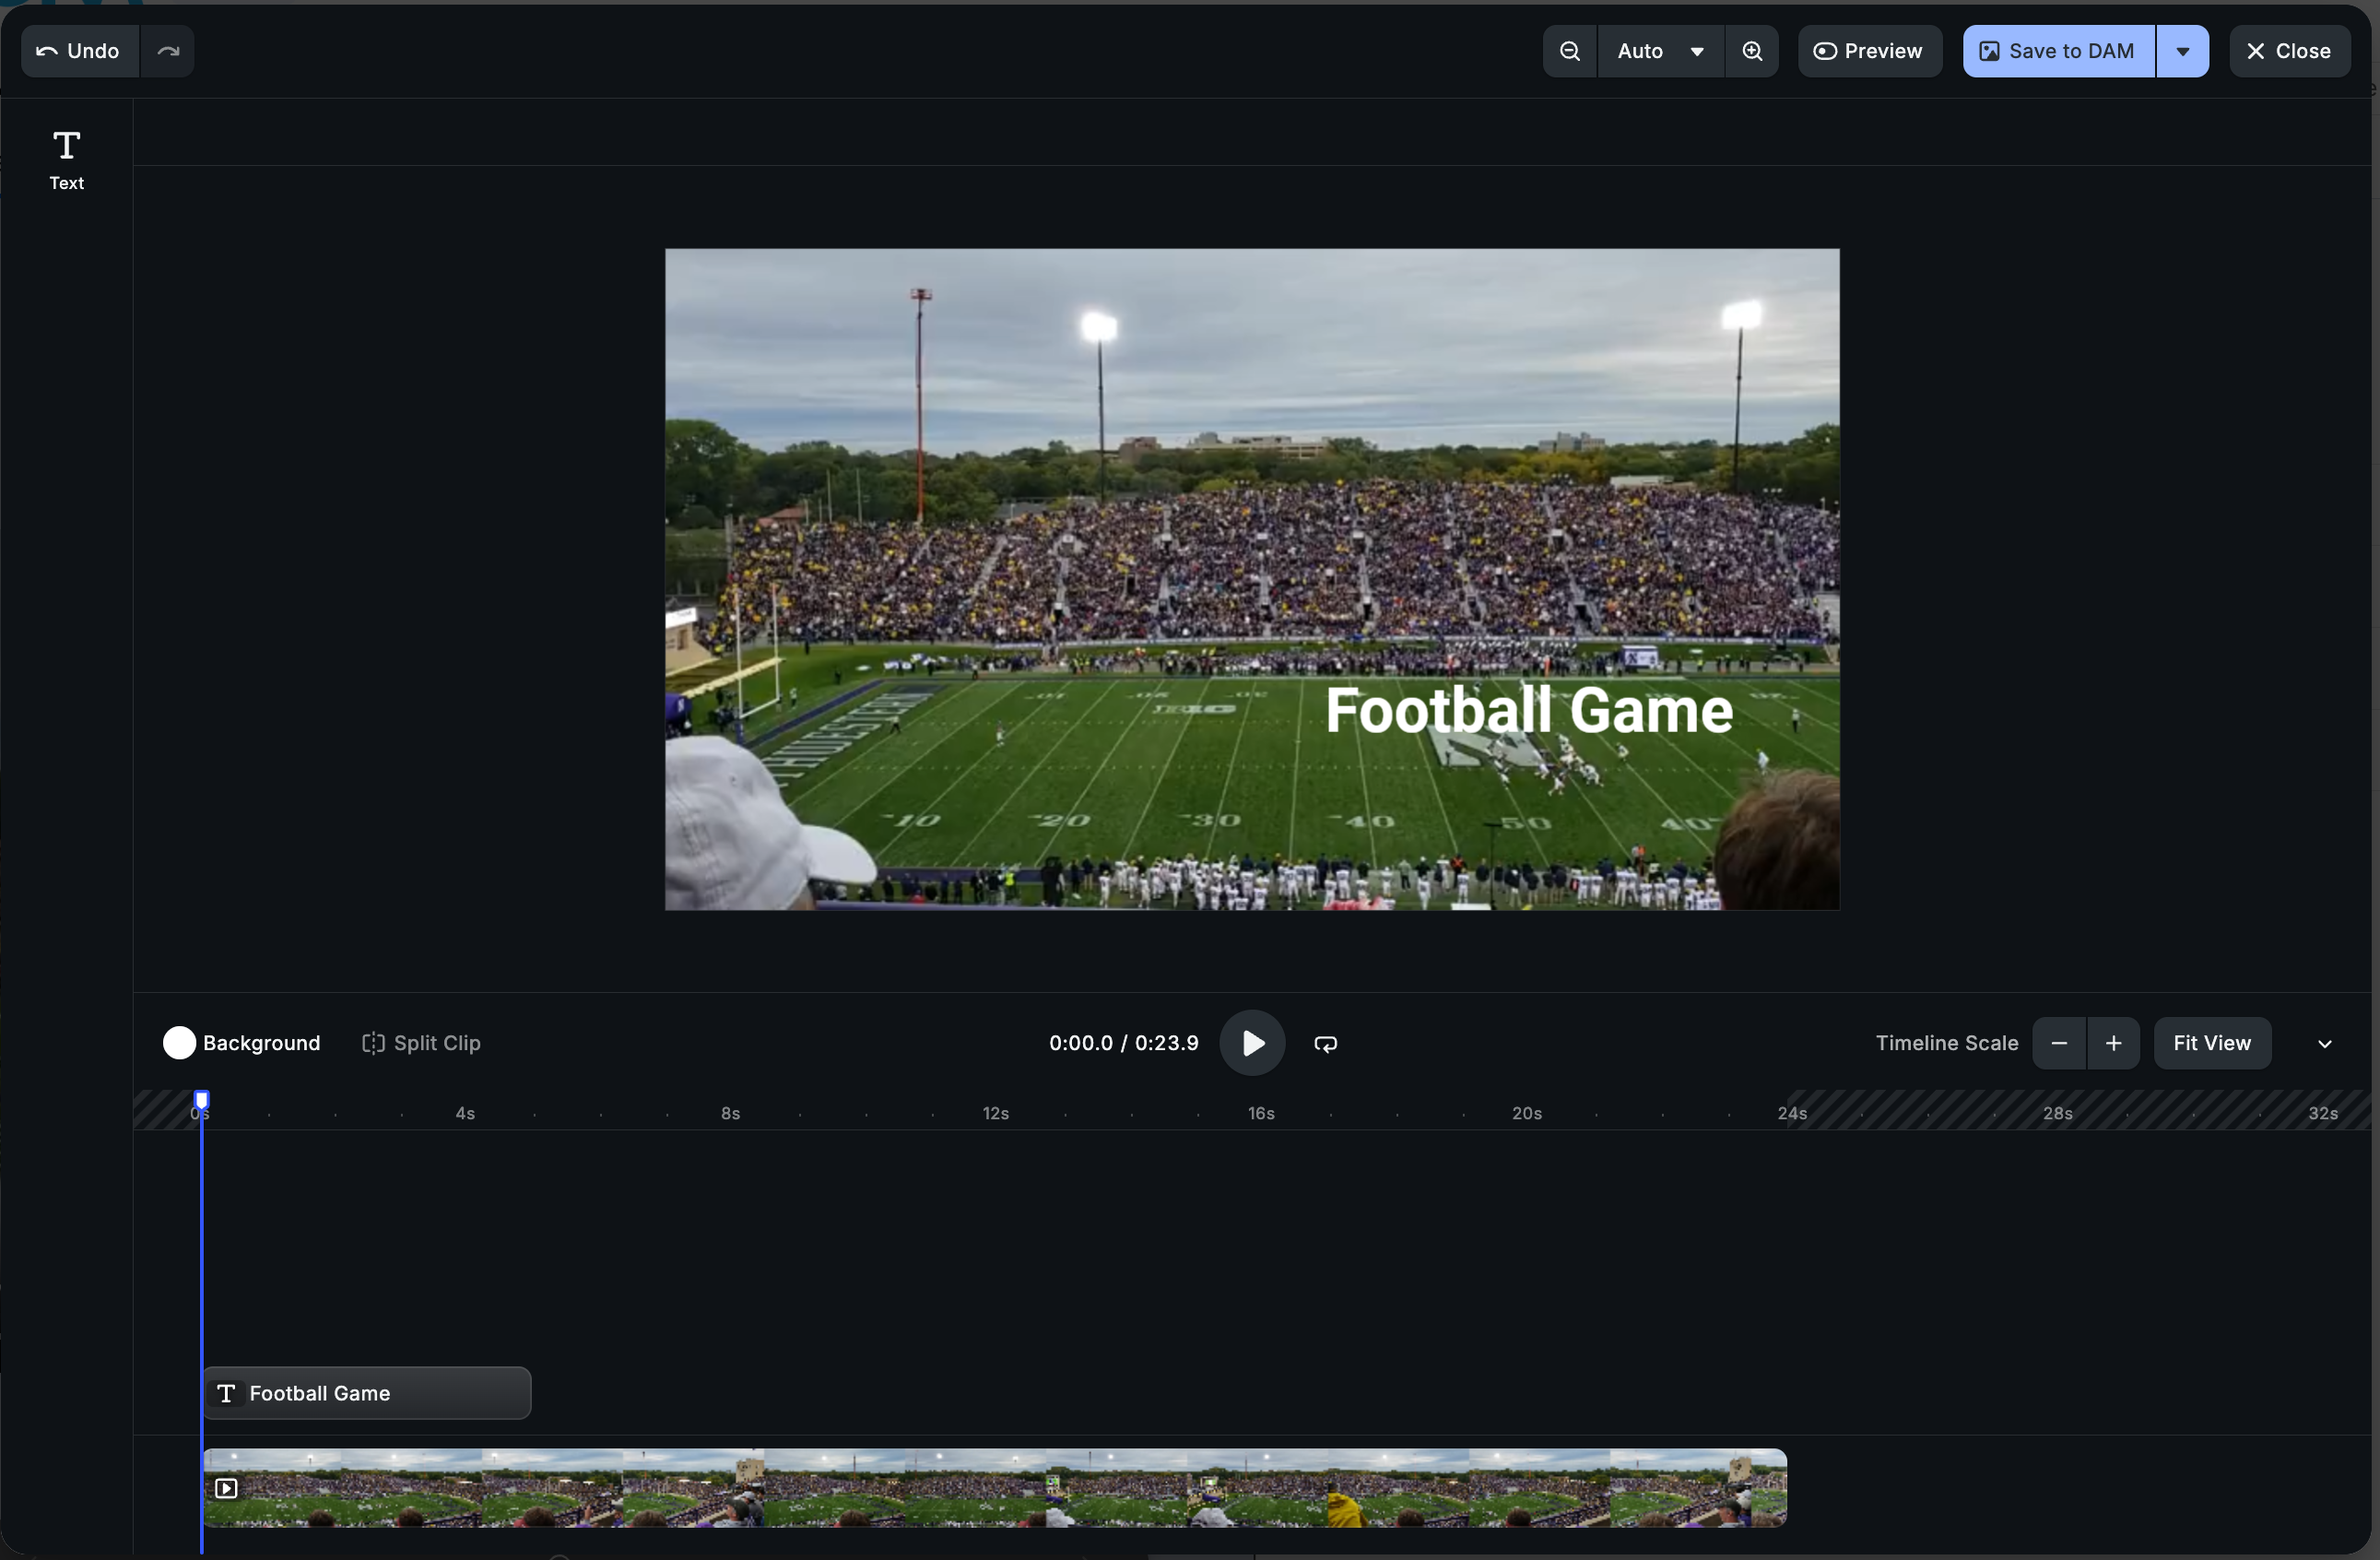Toggle the loop playback icon
This screenshot has height=1560, width=2380.
[x=1325, y=1043]
